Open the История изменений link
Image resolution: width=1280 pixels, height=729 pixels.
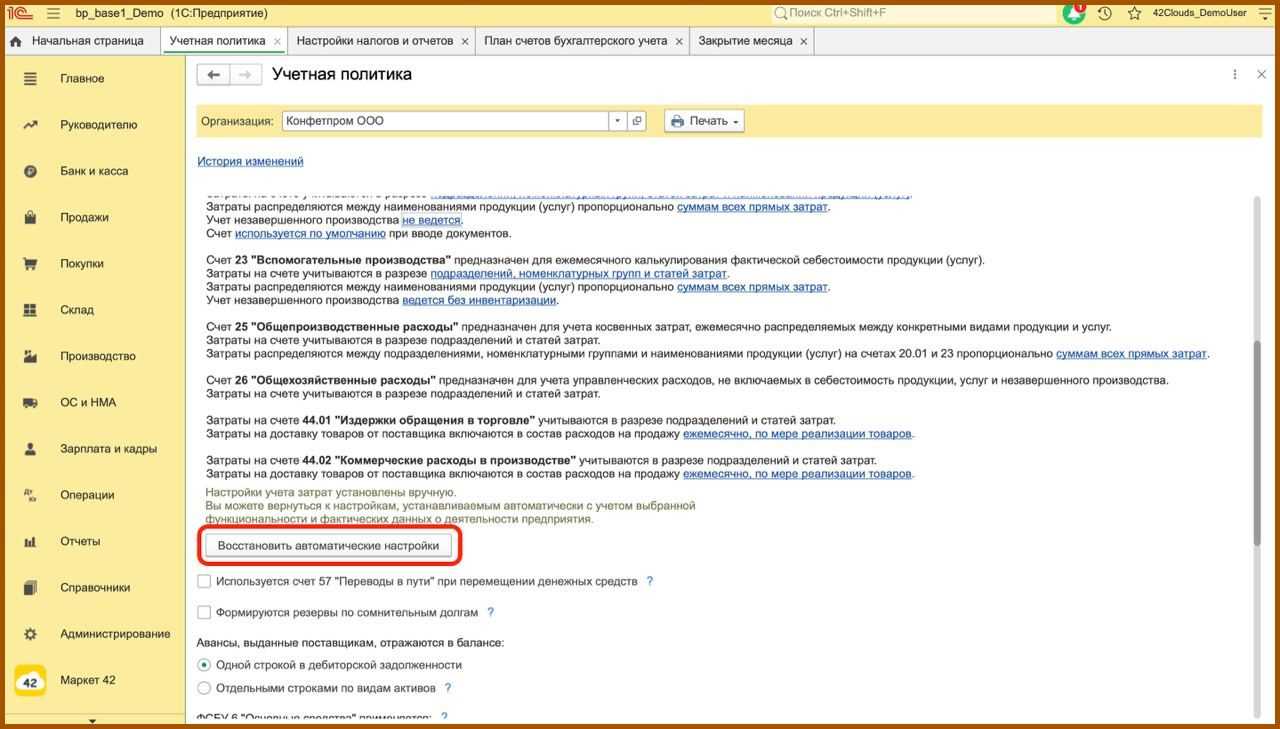(250, 161)
